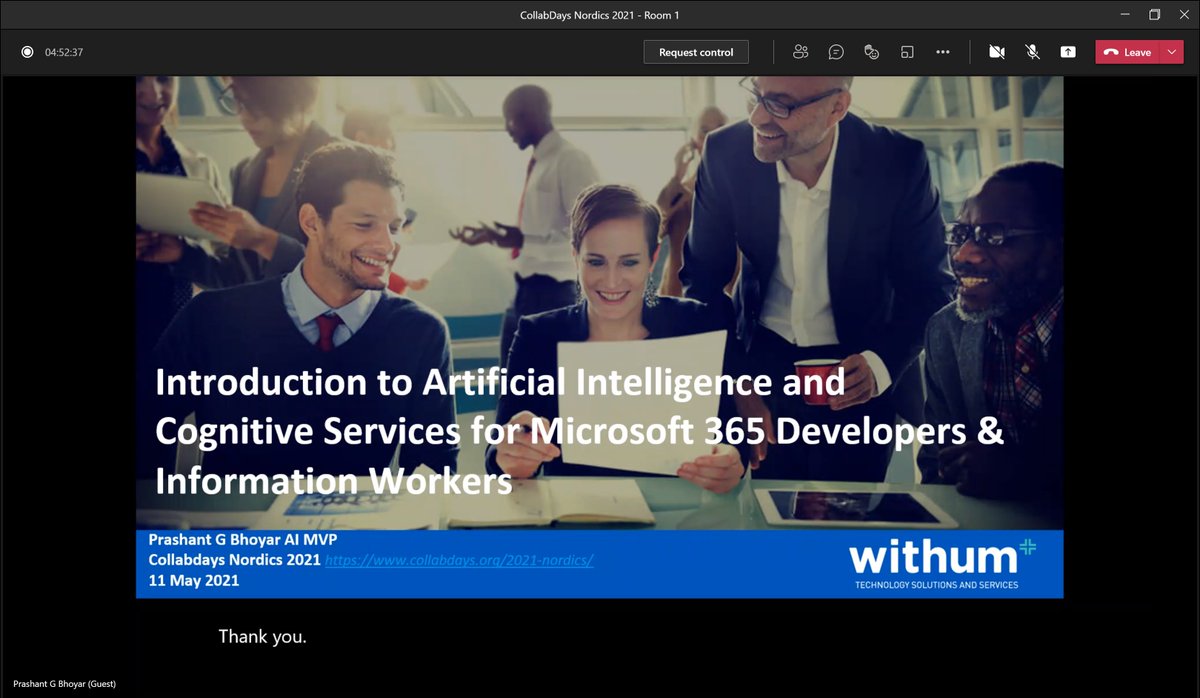This screenshot has width=1200, height=698.
Task: Close the Teams meeting window
Action: click(1183, 15)
